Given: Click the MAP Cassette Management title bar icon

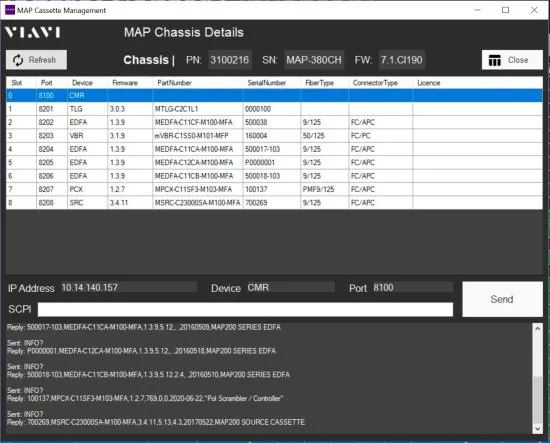Looking at the screenshot, I should pos(10,10).
